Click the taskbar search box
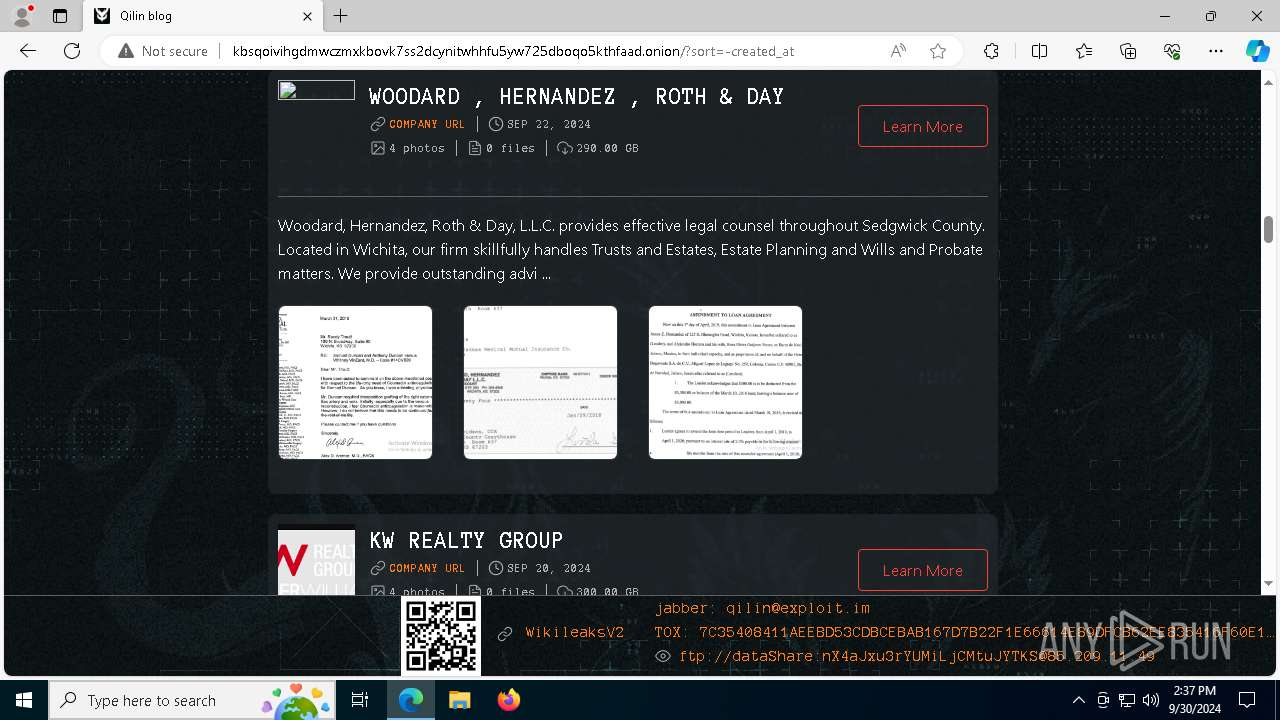 (191, 700)
